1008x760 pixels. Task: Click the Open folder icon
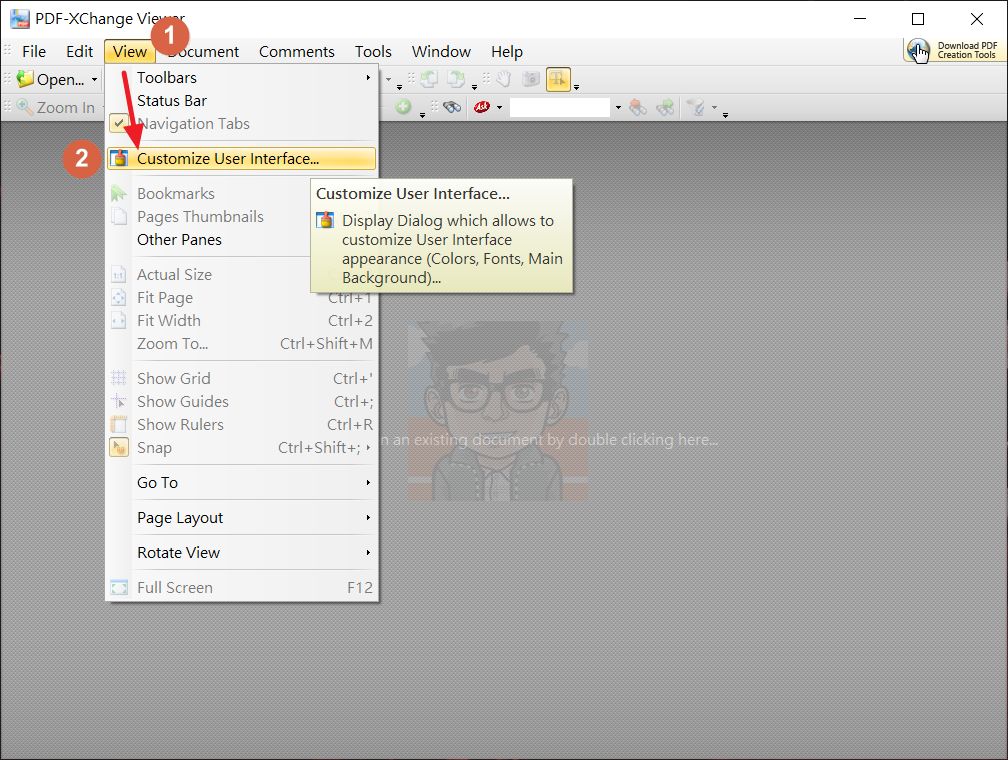click(25, 79)
